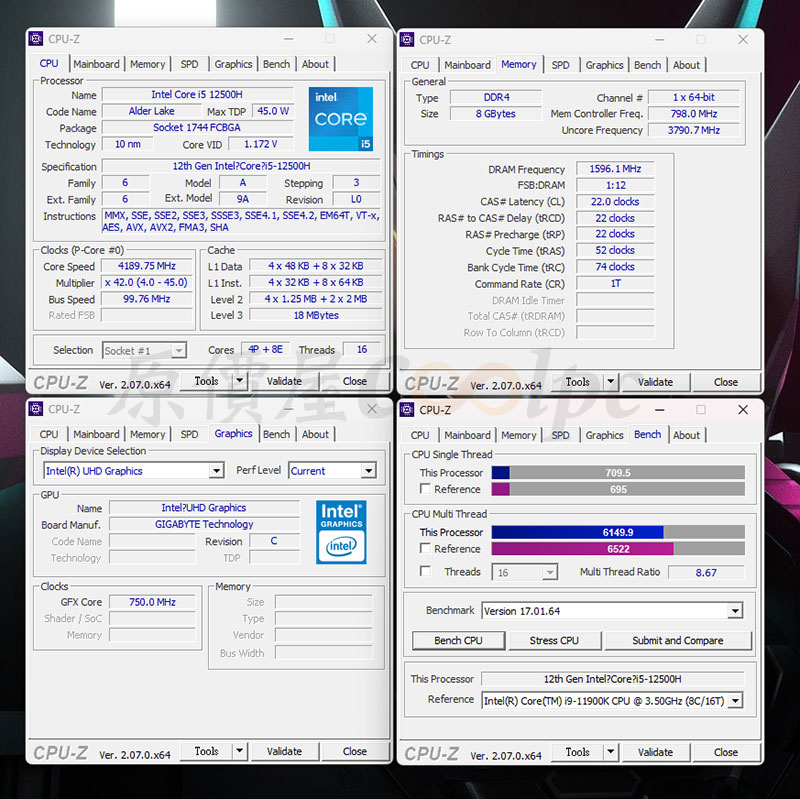Click the CPU-Z app icon in the top-left CPU window title bar
The image size is (800, 799).
36,39
